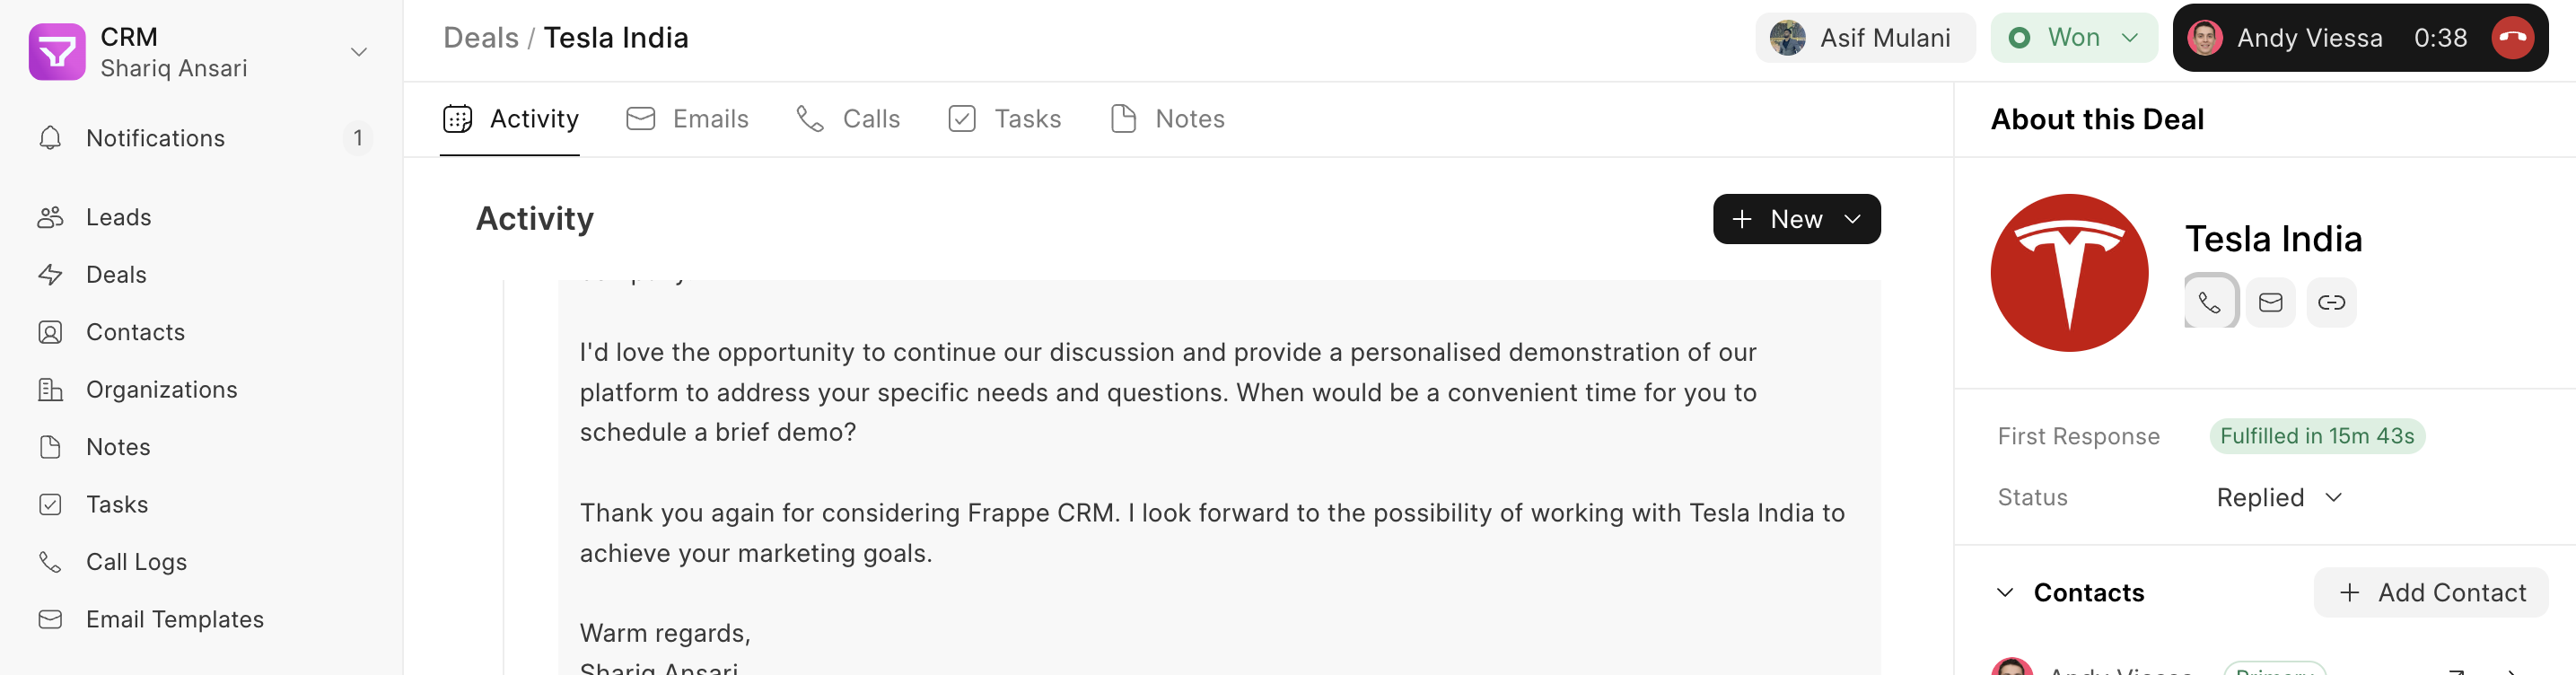Open the Tesla India website link icon

(2332, 302)
